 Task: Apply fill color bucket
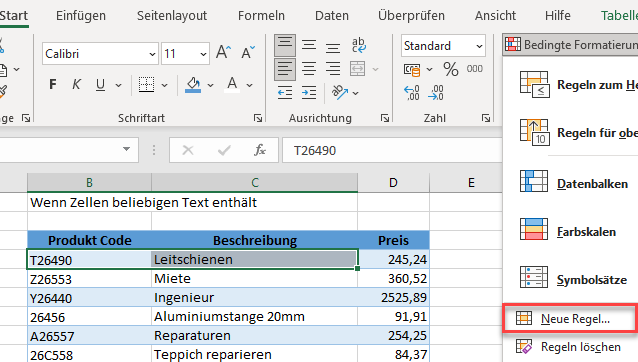click(x=193, y=85)
